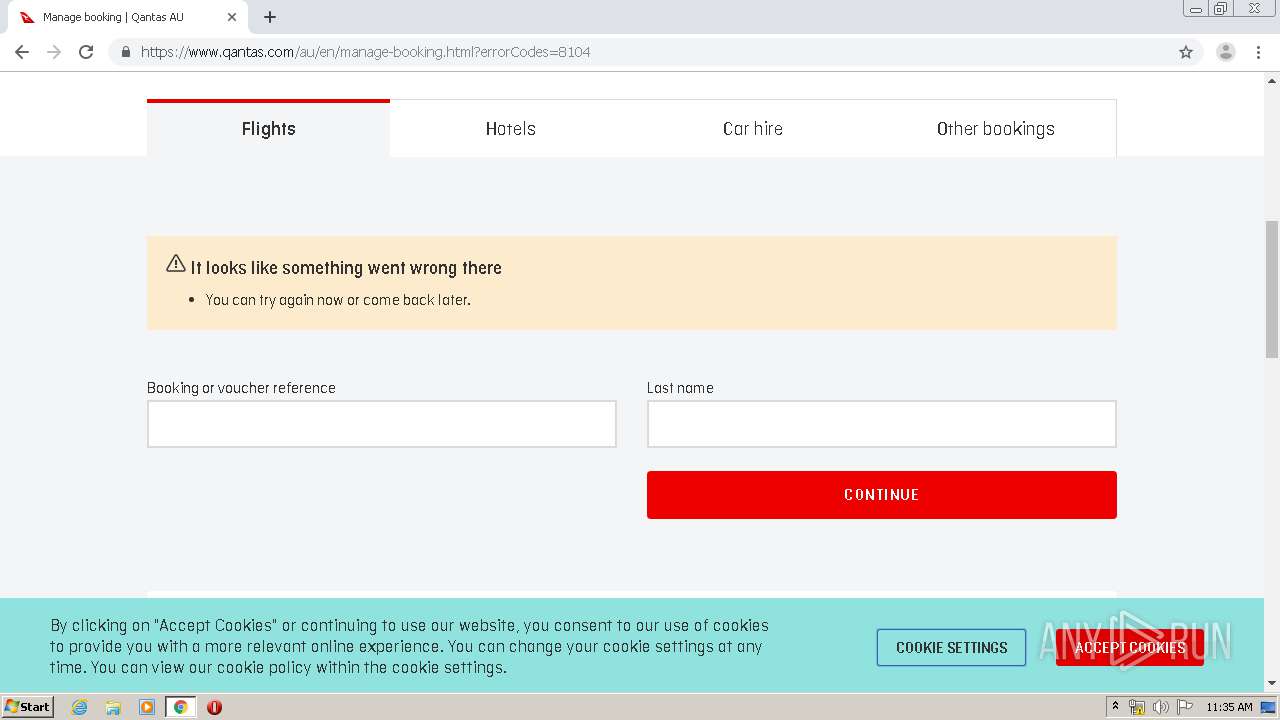This screenshot has height=720, width=1280.
Task: Focus the Booking or voucher reference field
Action: (x=381, y=424)
